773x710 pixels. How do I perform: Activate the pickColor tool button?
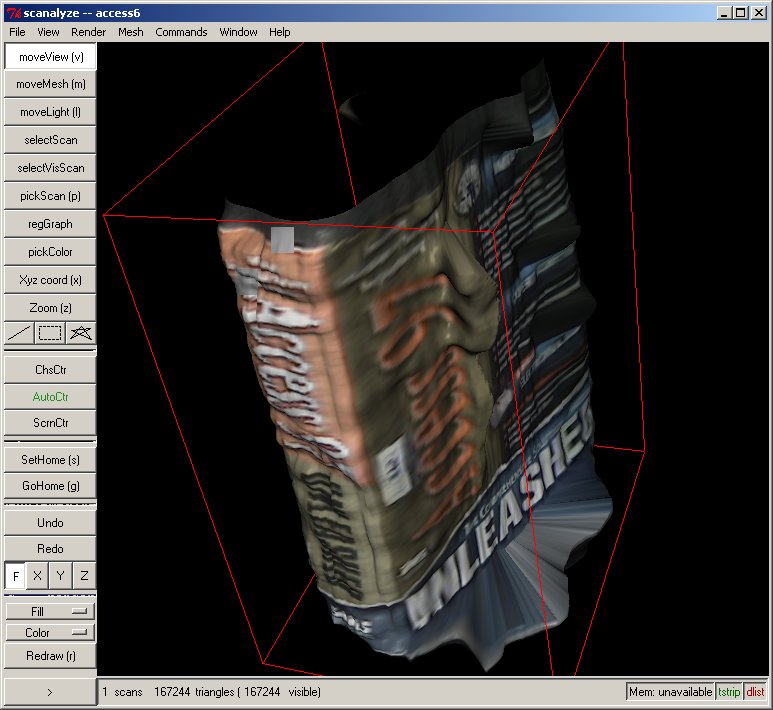click(50, 252)
